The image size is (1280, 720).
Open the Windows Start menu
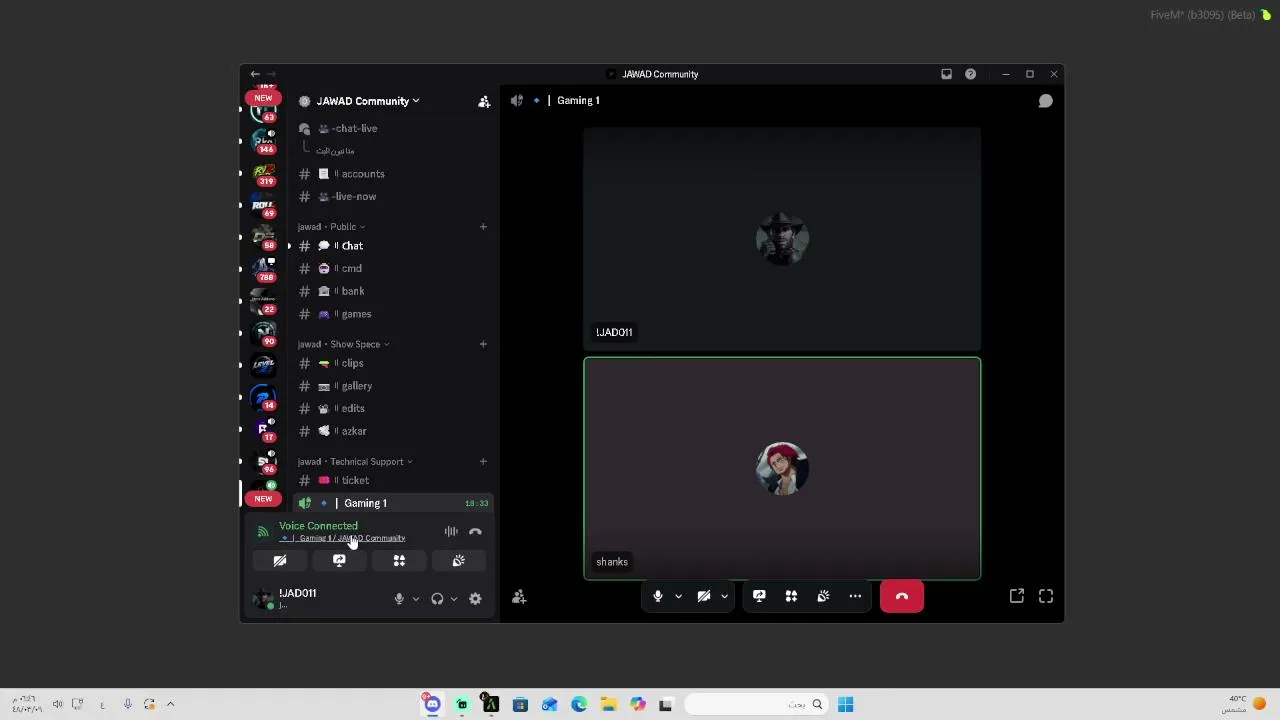(845, 705)
